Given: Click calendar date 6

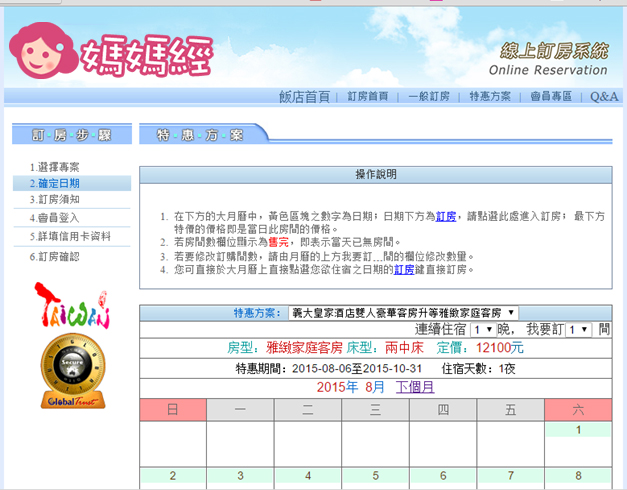Looking at the screenshot, I should [x=443, y=476].
